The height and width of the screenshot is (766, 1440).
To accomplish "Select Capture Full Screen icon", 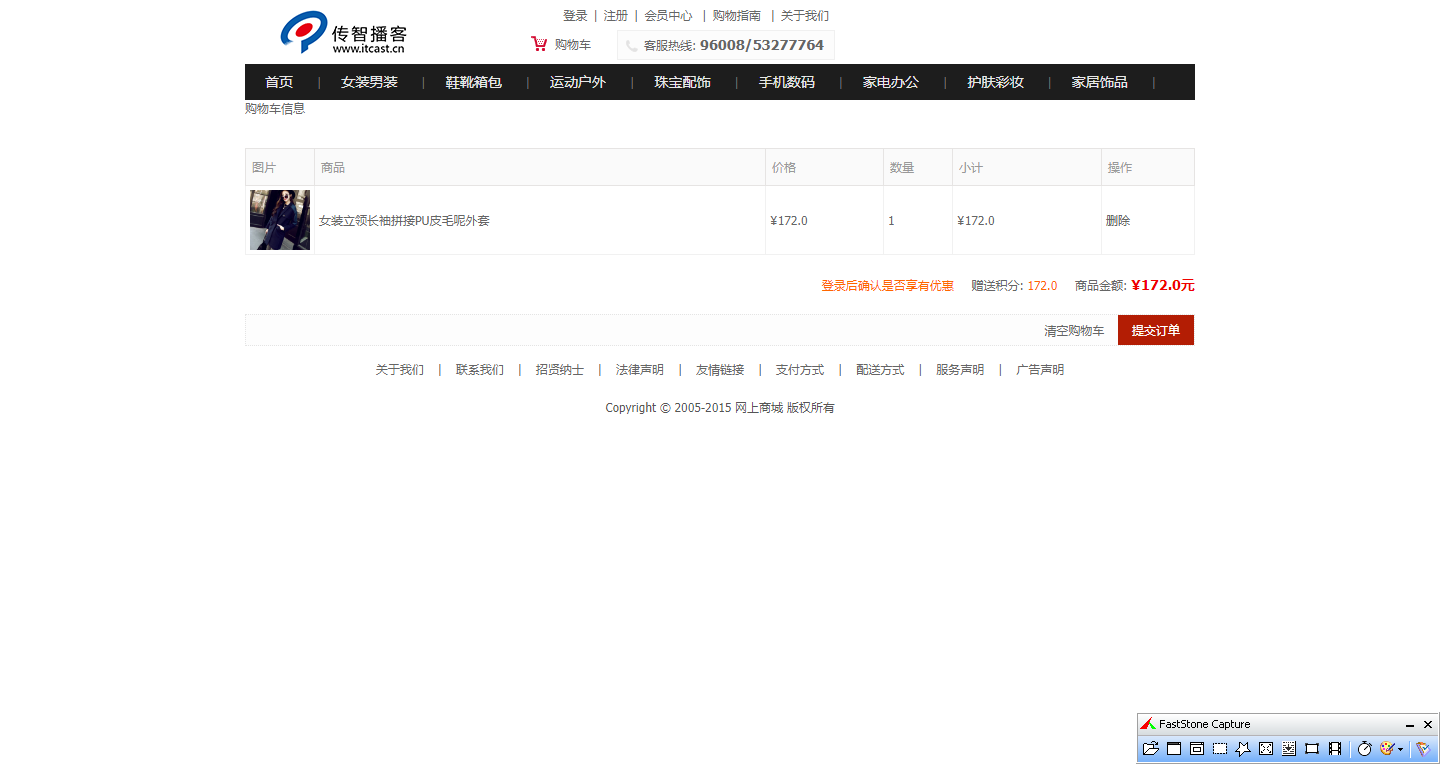I will tap(1266, 748).
